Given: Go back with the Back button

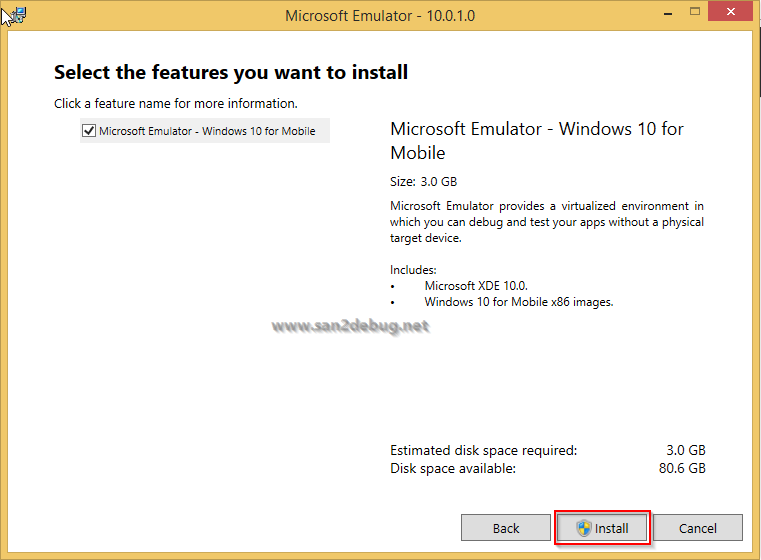Looking at the screenshot, I should coord(506,528).
